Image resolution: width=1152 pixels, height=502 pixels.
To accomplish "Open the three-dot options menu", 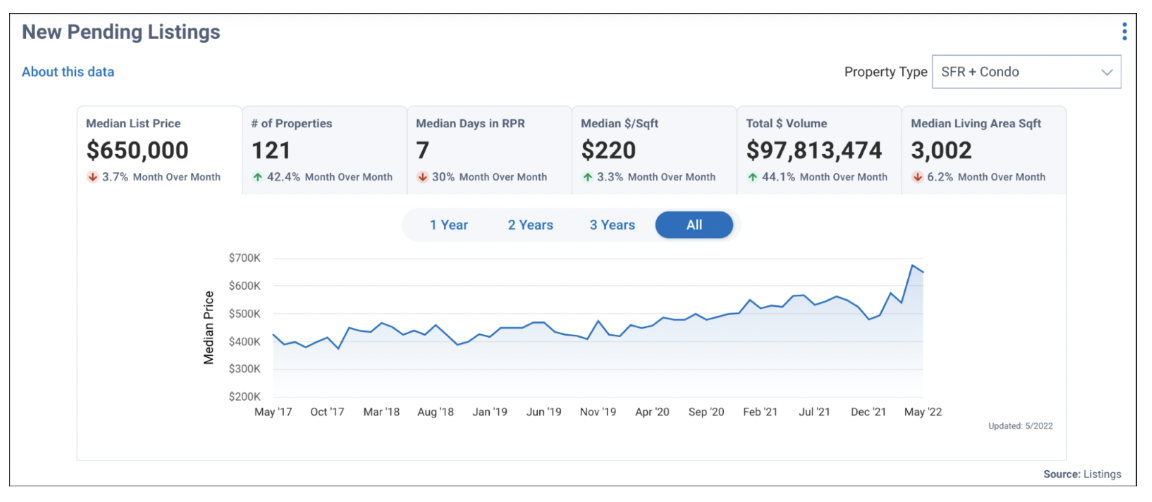I will pos(1124,32).
